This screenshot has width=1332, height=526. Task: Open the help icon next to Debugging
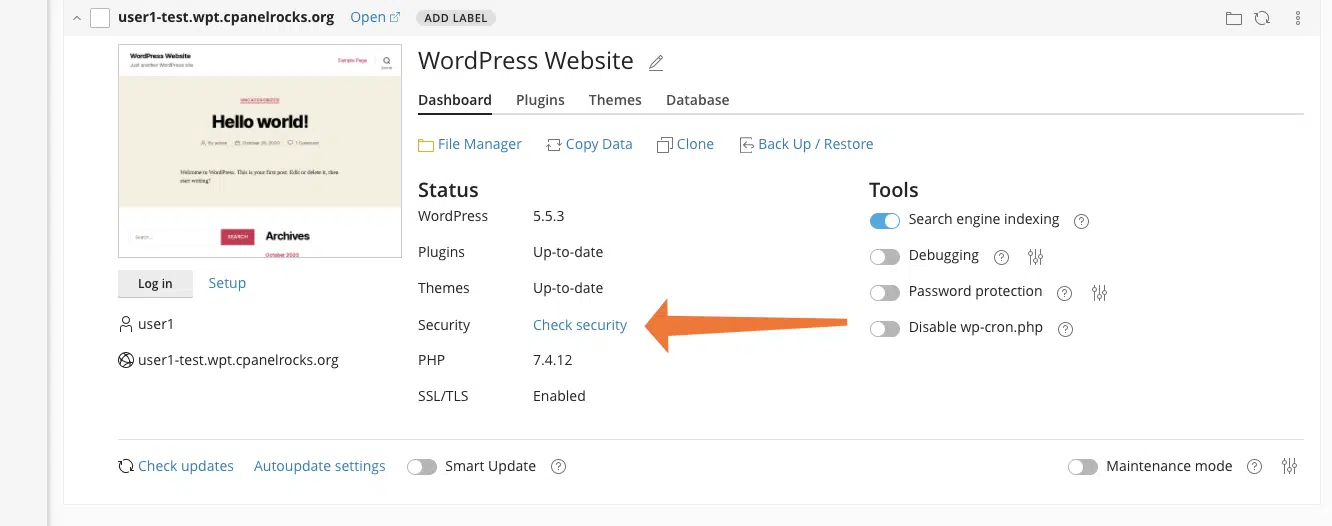1001,257
